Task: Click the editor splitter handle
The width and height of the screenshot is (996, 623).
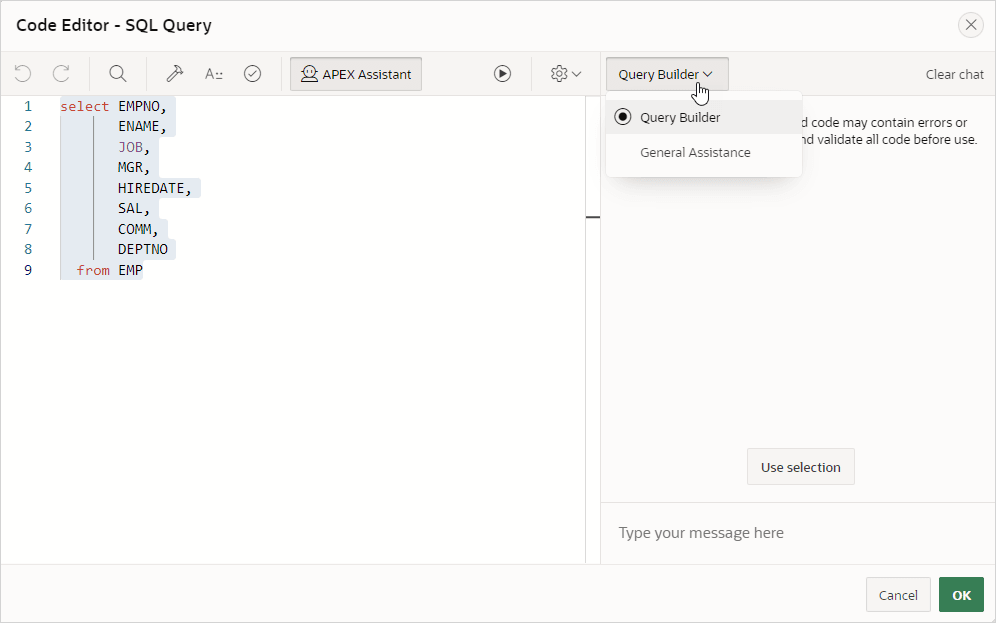Action: (x=593, y=217)
